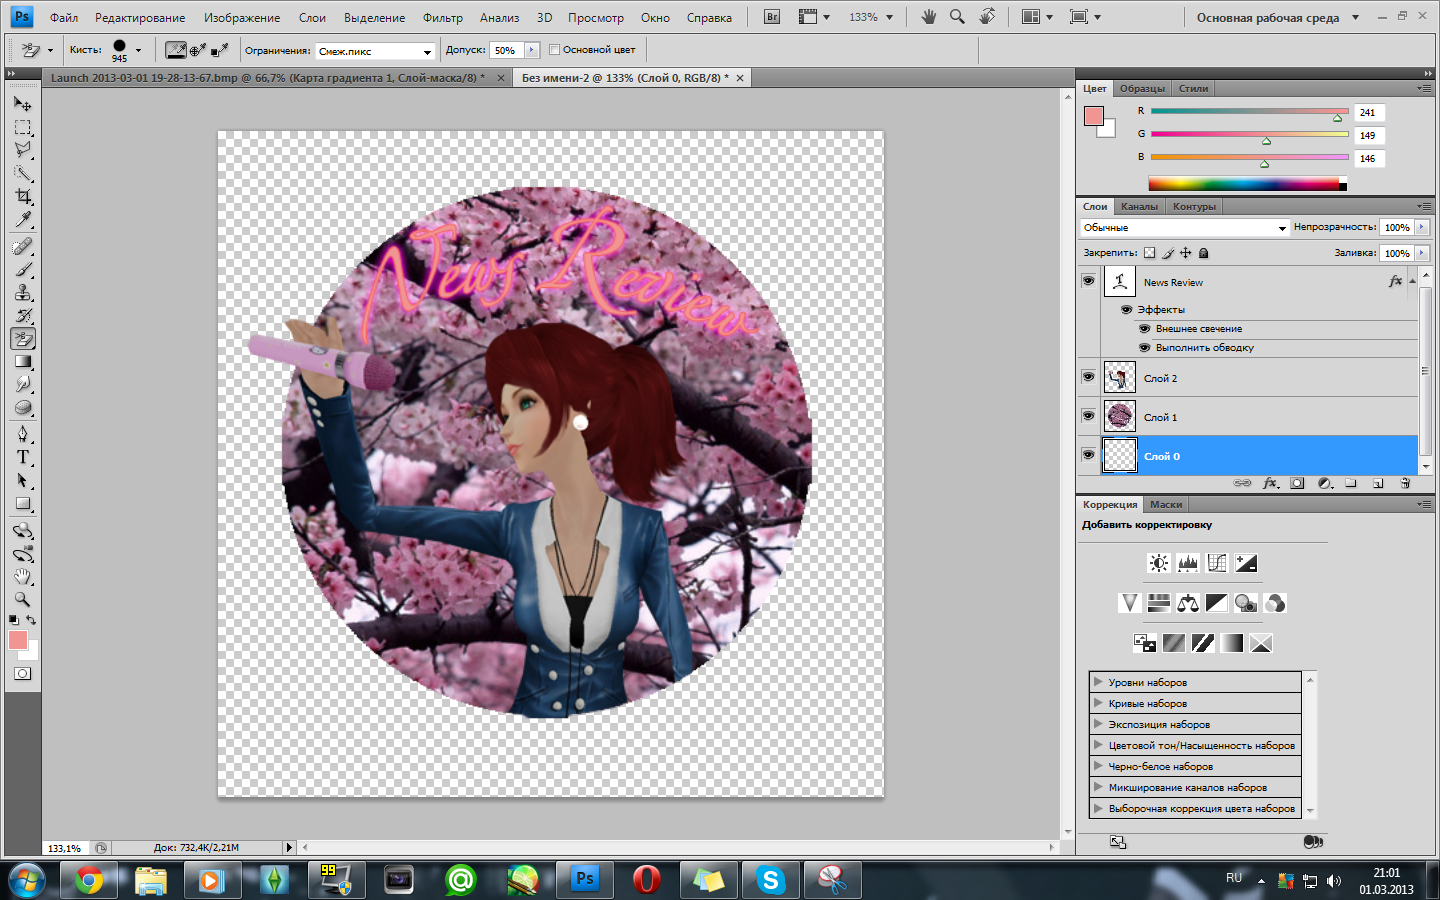The height and width of the screenshot is (900, 1440).
Task: Open Skype from the Windows taskbar
Action: (770, 880)
